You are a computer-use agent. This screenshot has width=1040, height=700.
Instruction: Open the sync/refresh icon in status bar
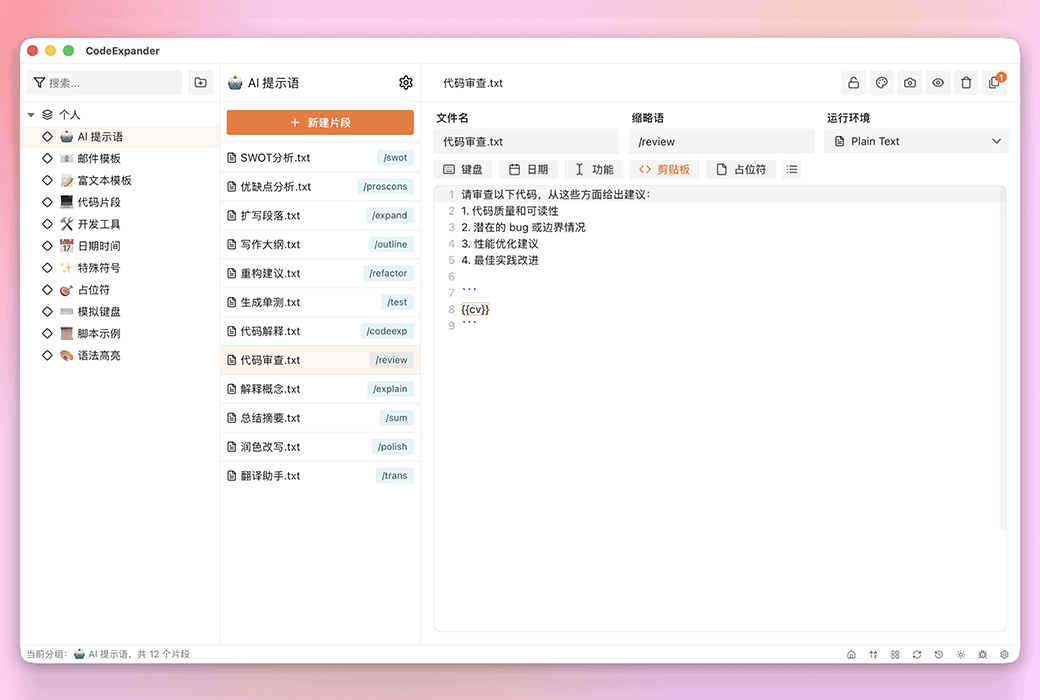(917, 654)
